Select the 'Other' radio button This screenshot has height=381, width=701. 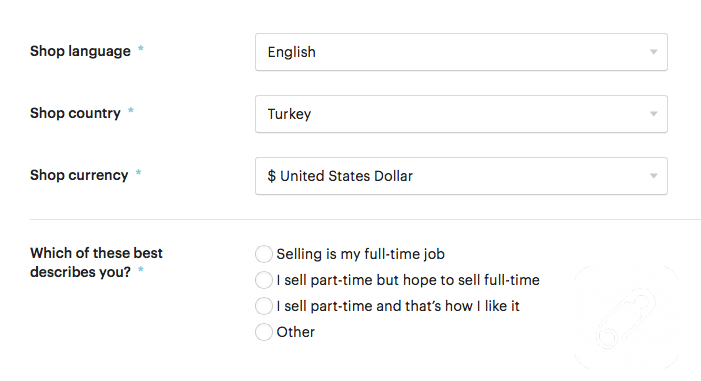pyautogui.click(x=264, y=332)
